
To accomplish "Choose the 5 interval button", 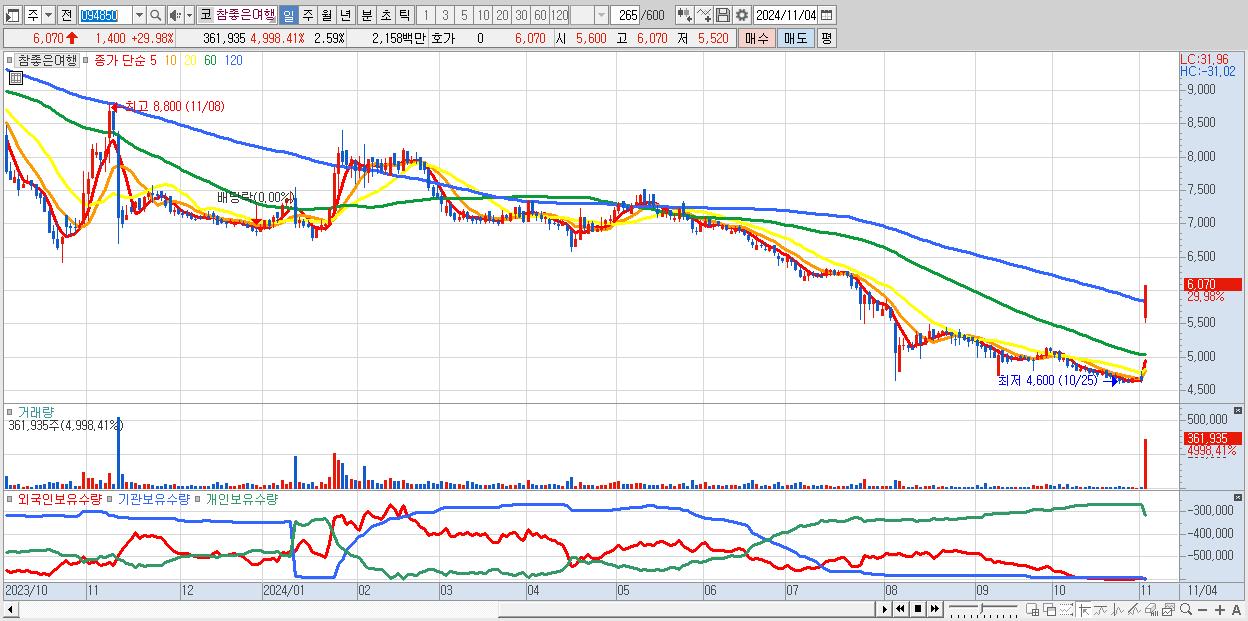I will 464,15.
